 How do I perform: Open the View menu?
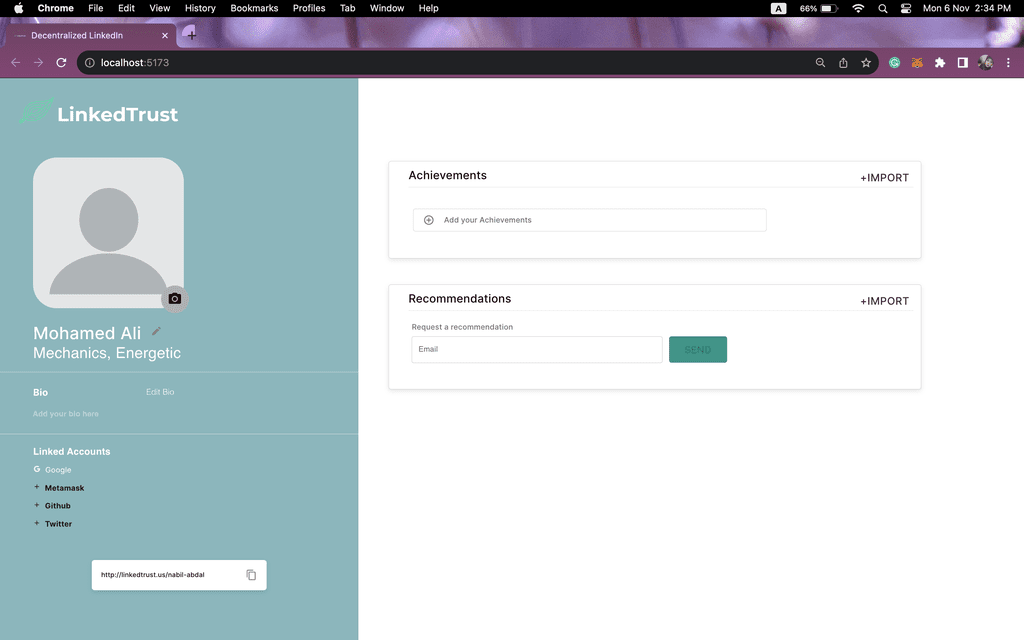click(x=159, y=8)
